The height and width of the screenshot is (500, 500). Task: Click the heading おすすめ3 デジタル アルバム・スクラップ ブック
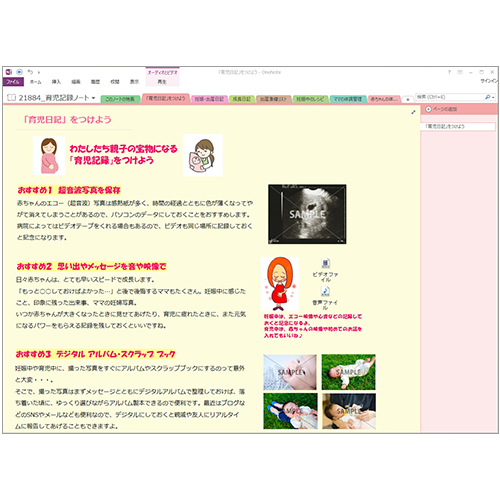click(95, 354)
